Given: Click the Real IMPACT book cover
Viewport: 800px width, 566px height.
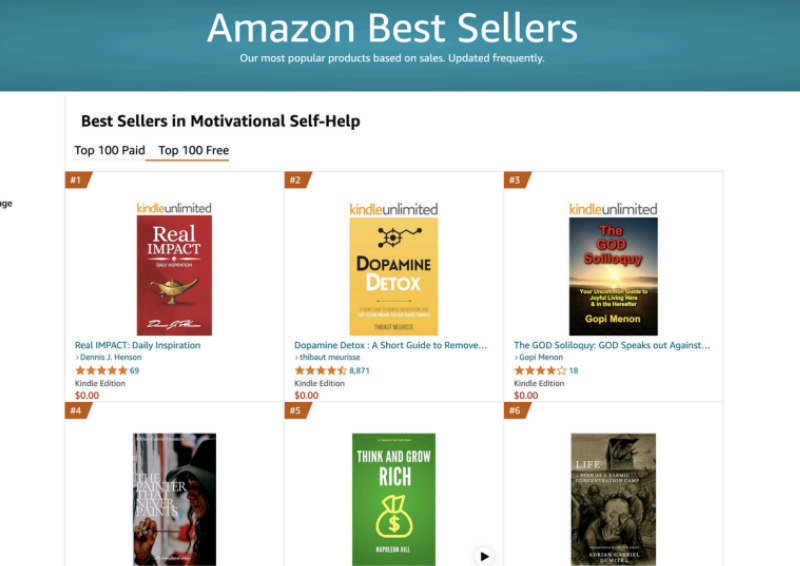Looking at the screenshot, I should coord(174,275).
